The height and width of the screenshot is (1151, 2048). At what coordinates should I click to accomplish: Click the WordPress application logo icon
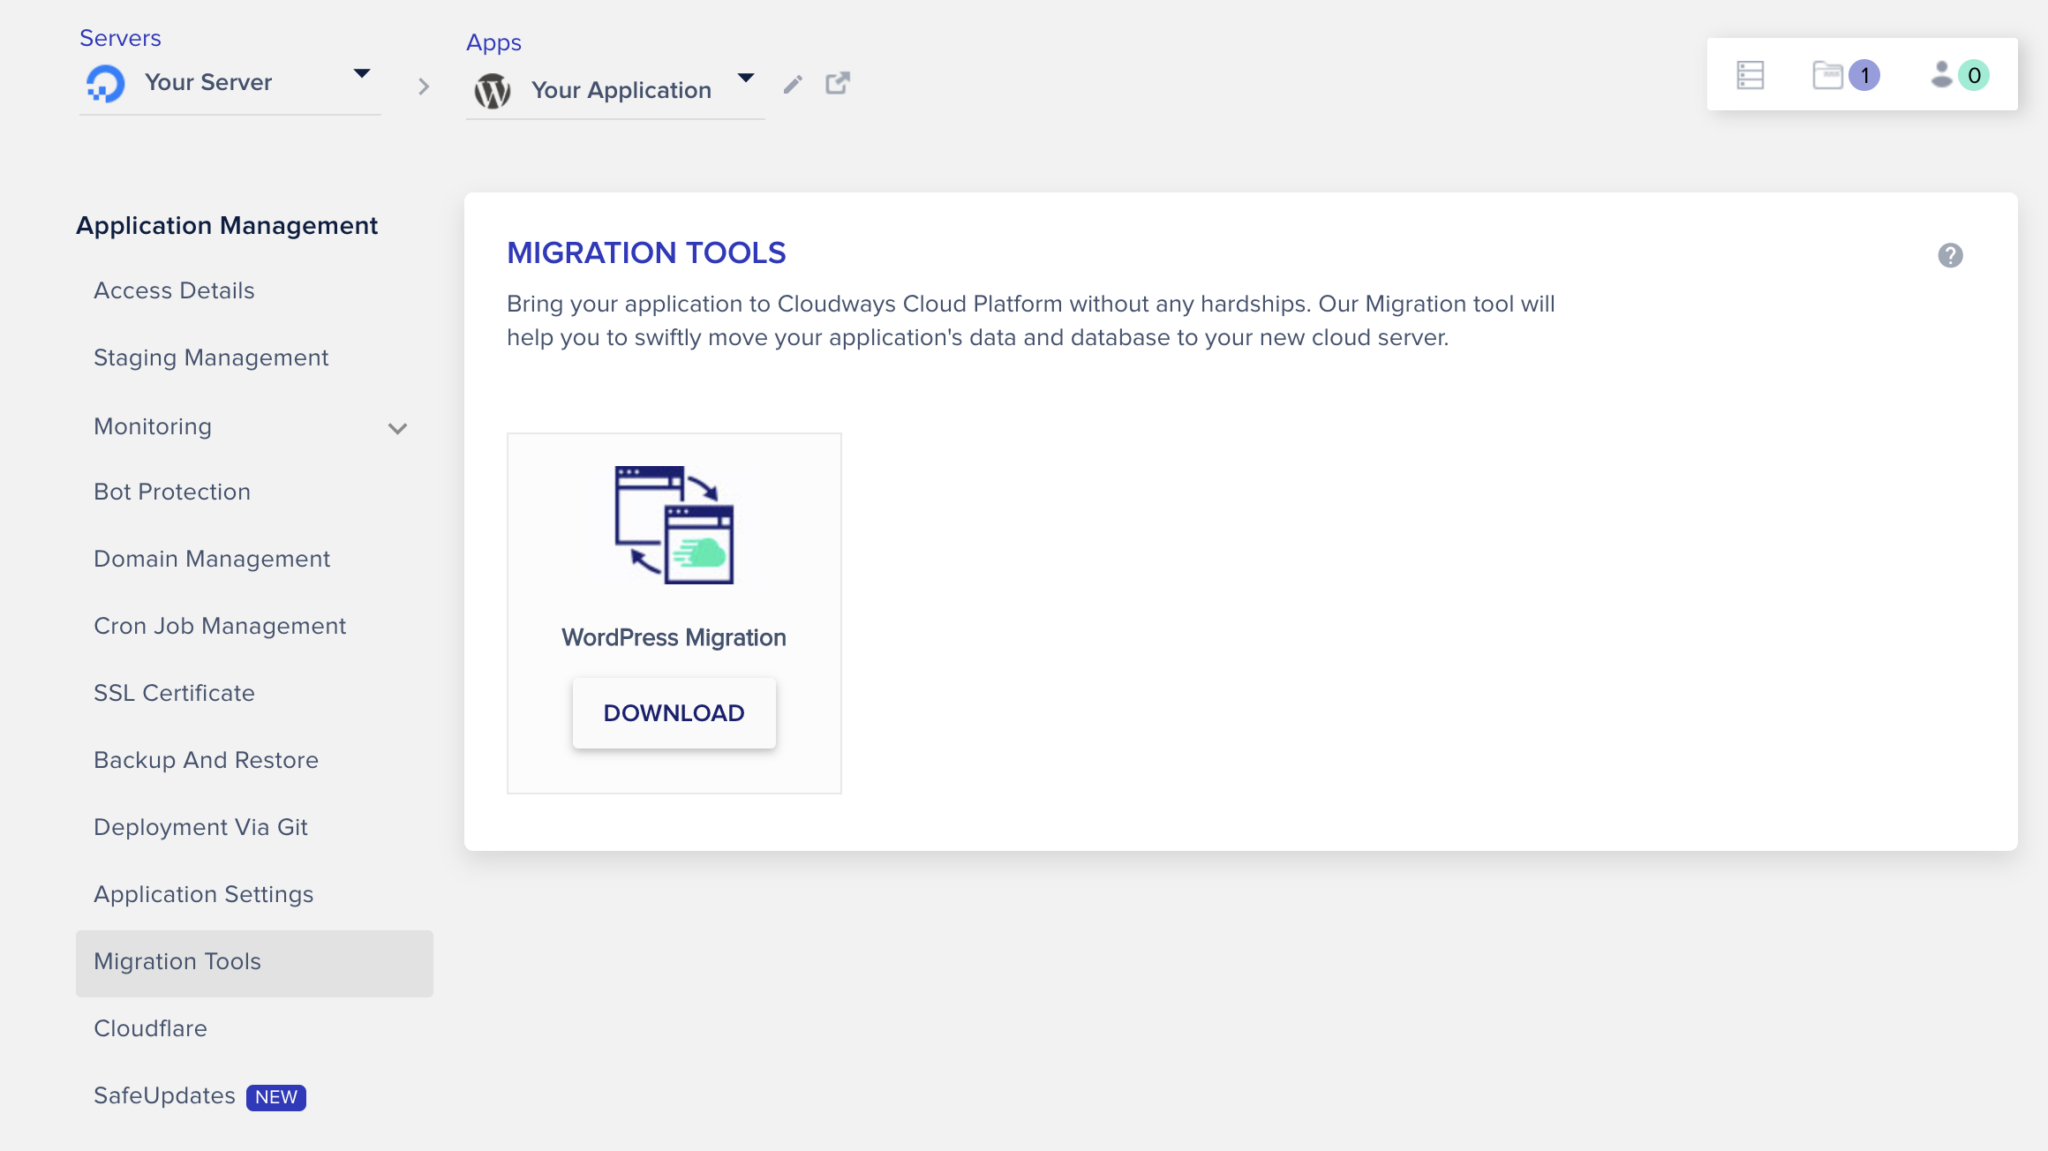coord(492,91)
